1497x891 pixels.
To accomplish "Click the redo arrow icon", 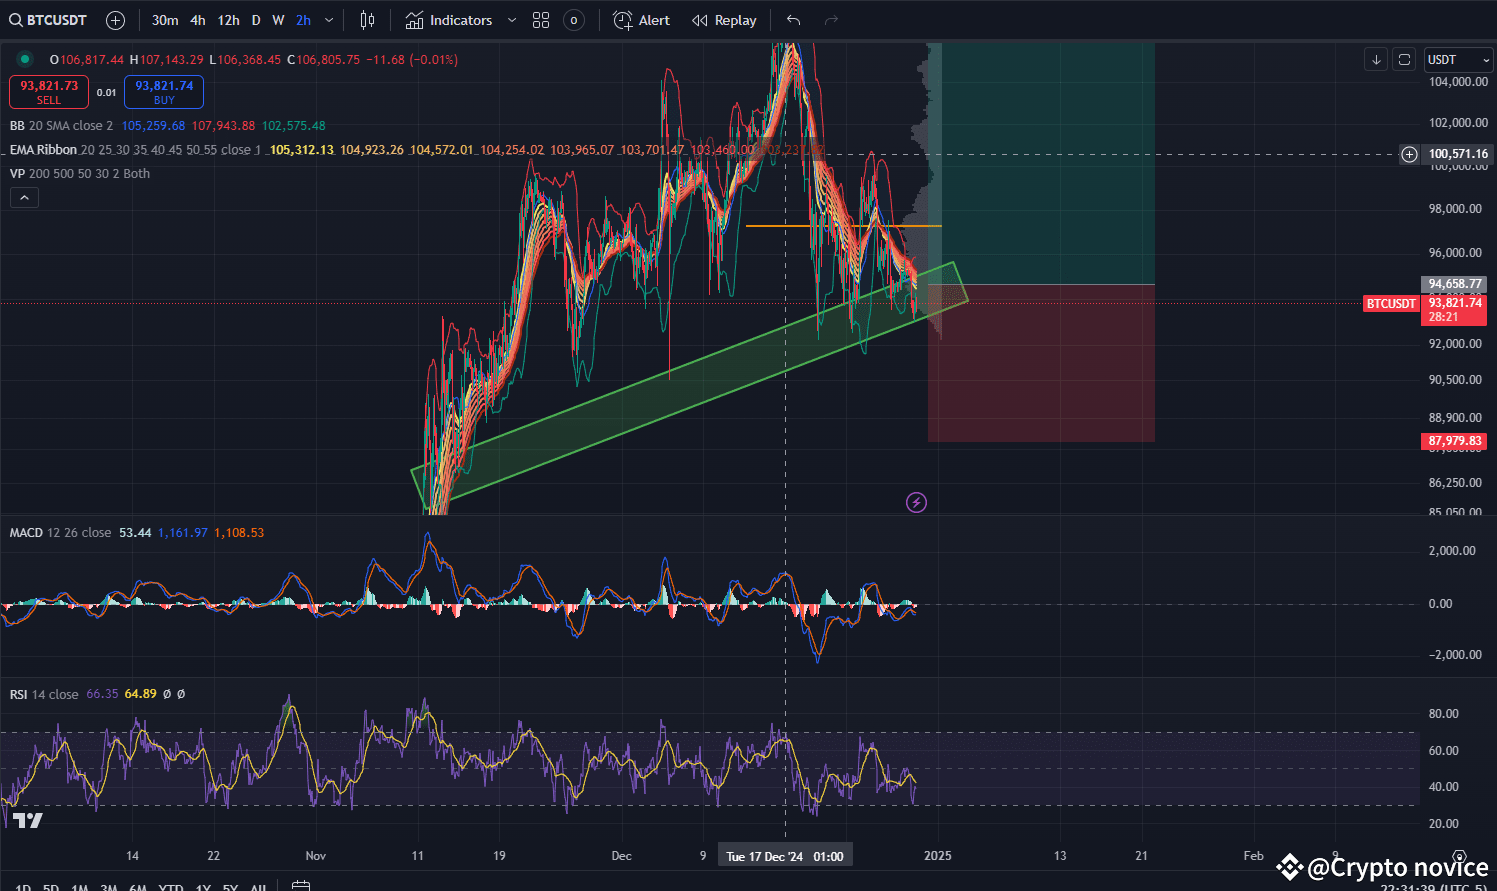I will (x=831, y=20).
